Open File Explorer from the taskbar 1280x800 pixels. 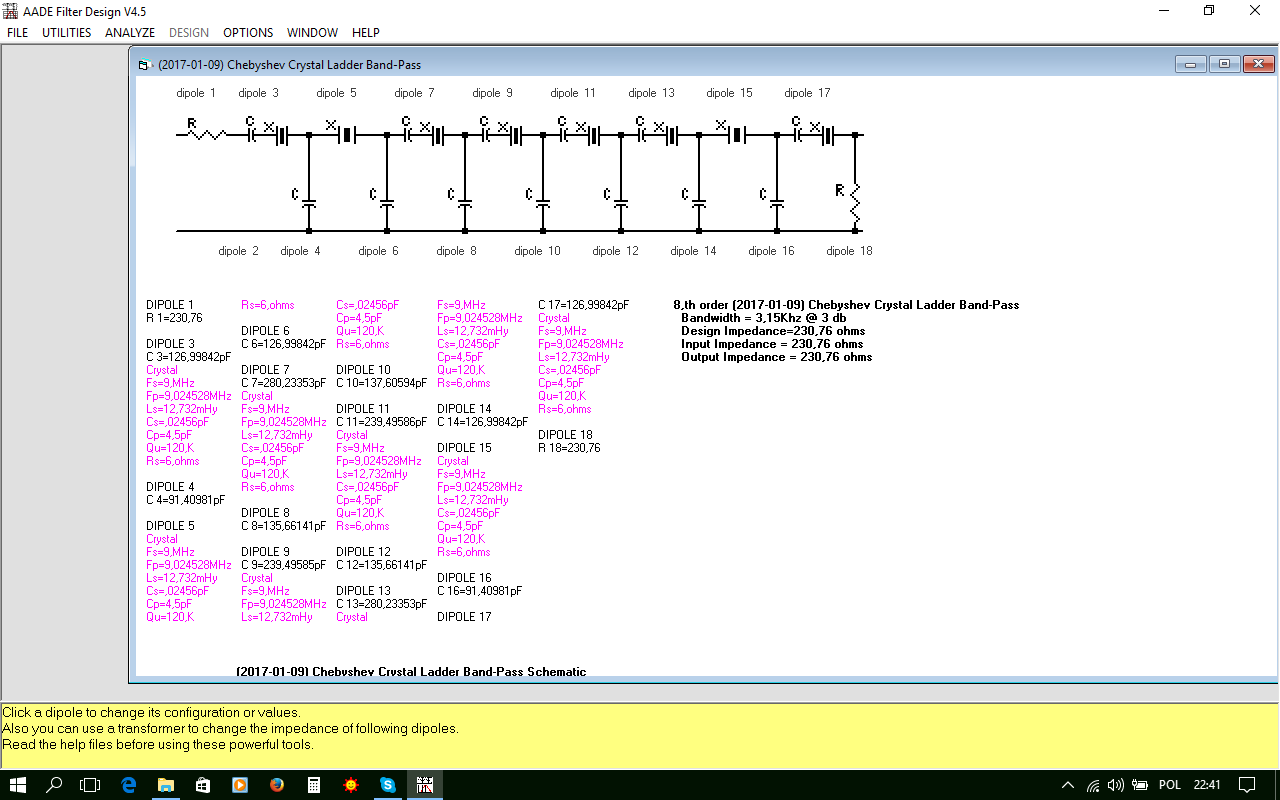coord(166,785)
